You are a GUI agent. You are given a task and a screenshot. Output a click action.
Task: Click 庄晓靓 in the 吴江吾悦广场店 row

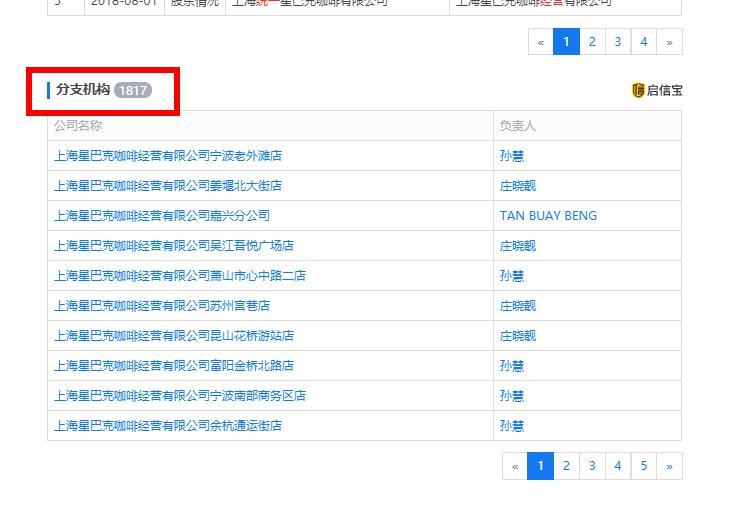point(518,246)
